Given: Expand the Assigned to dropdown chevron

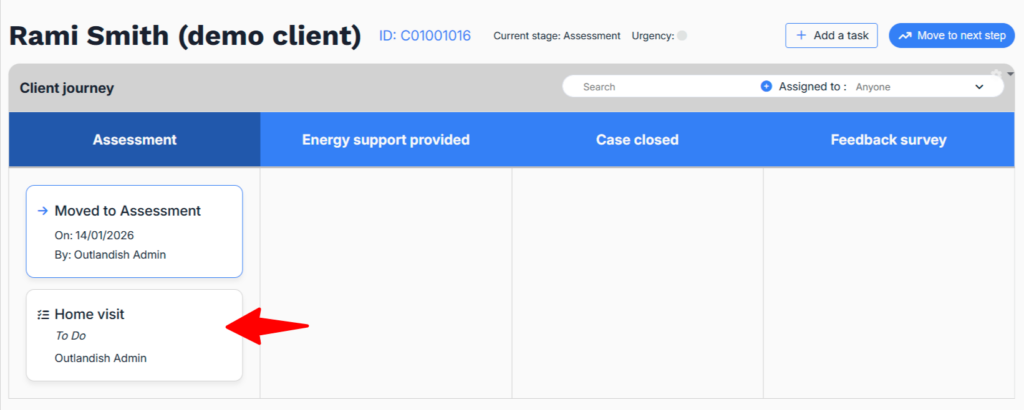Looking at the screenshot, I should pyautogui.click(x=979, y=87).
